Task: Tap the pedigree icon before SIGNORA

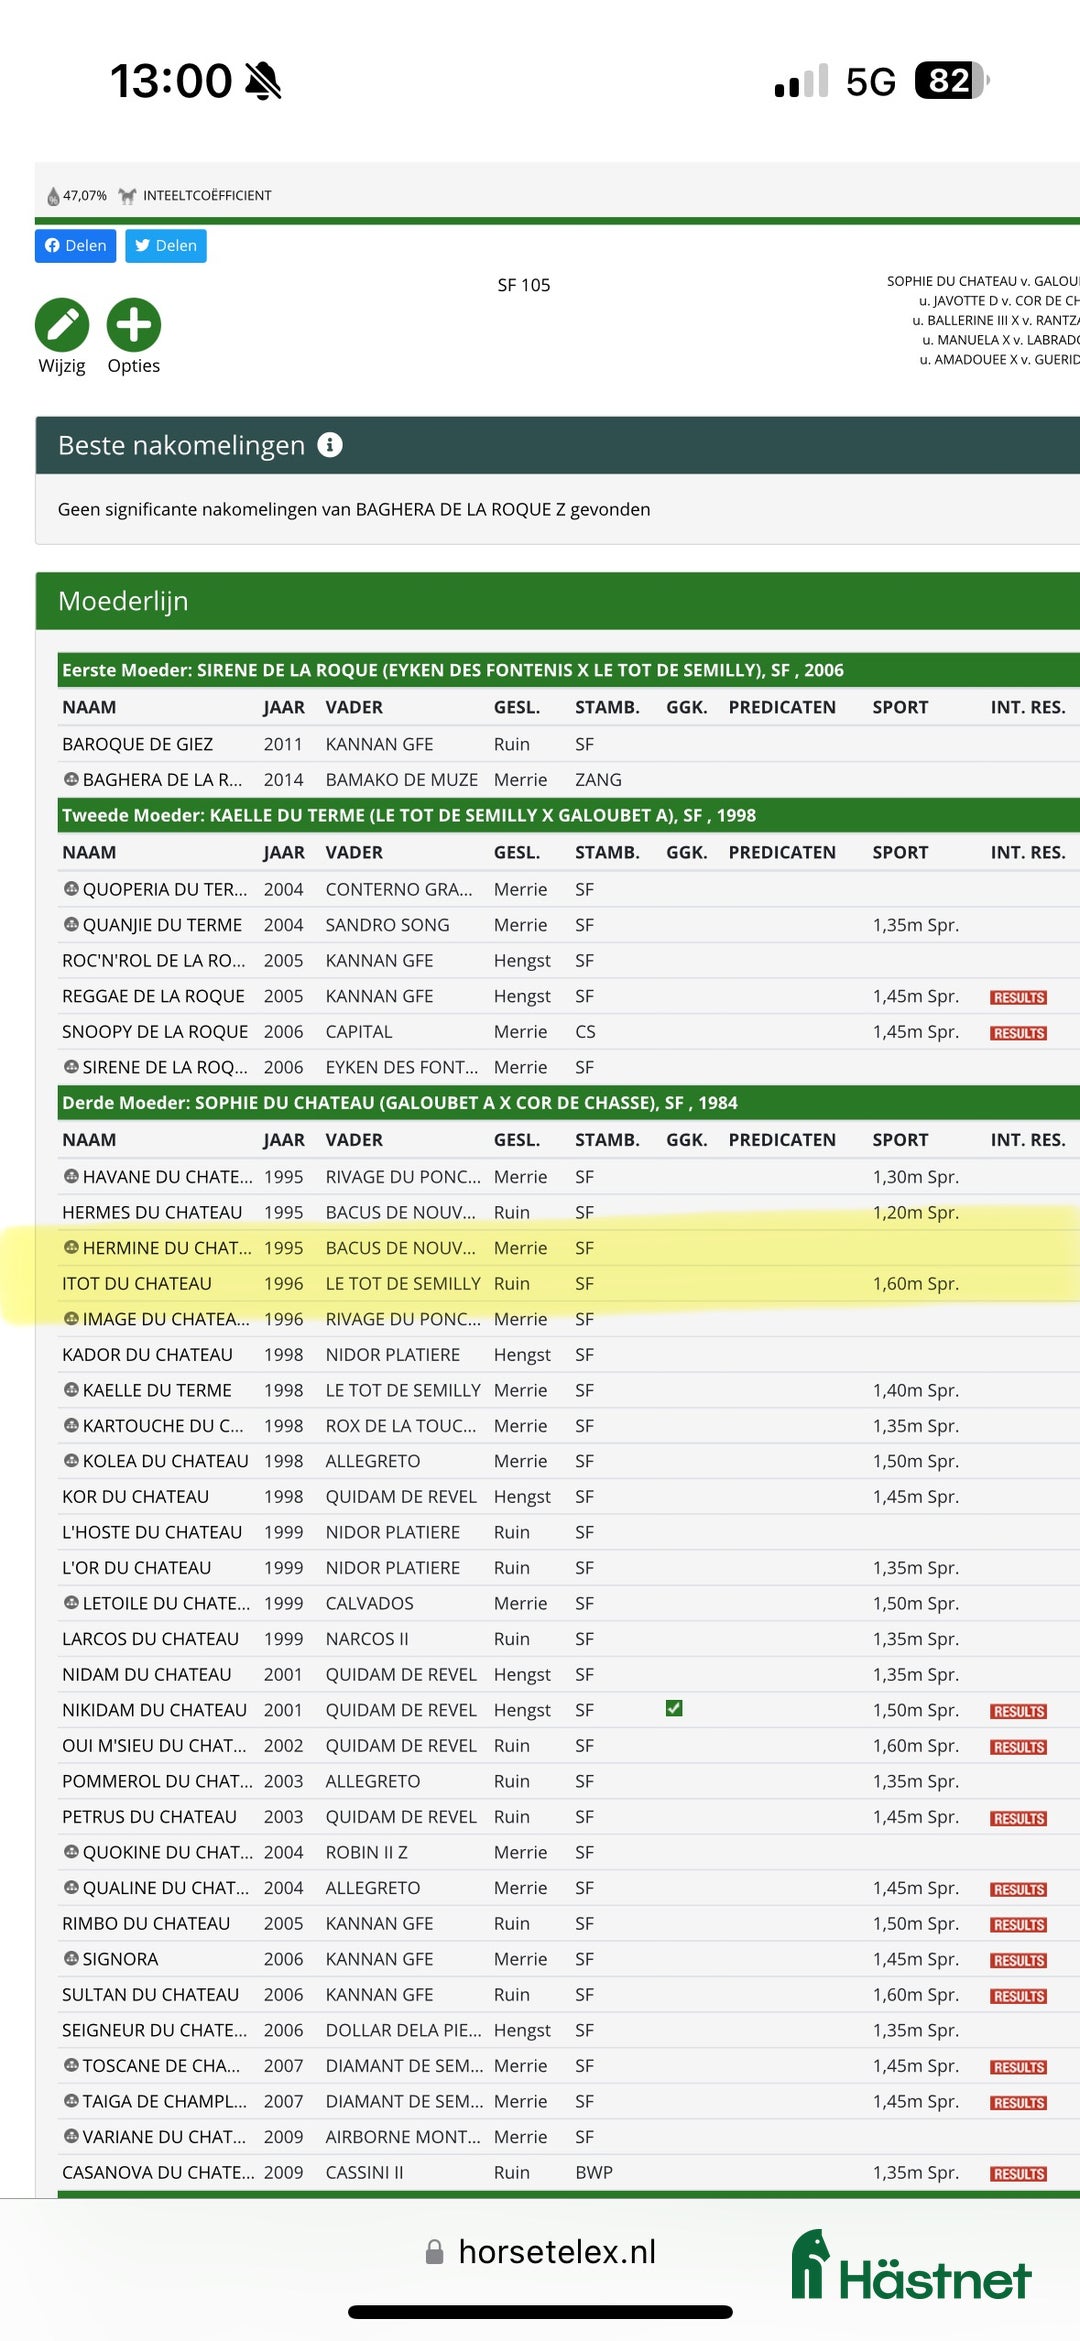Action: 71,1958
